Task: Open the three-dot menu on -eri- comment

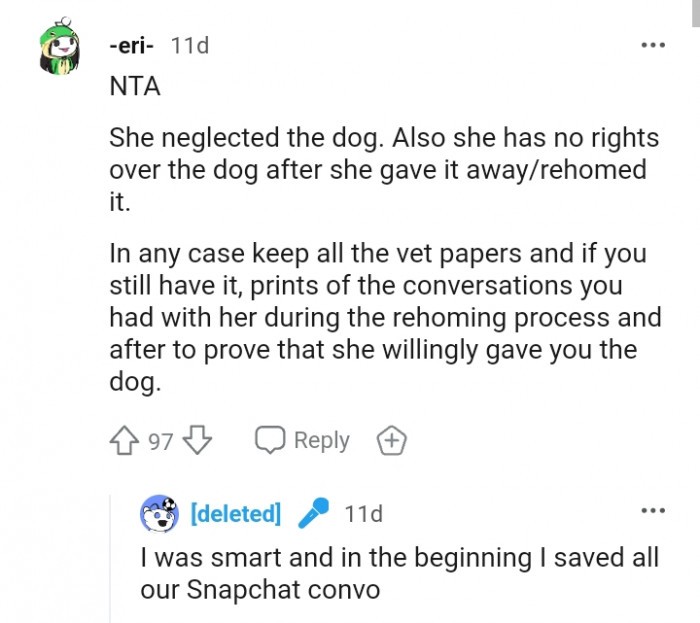Action: (652, 46)
